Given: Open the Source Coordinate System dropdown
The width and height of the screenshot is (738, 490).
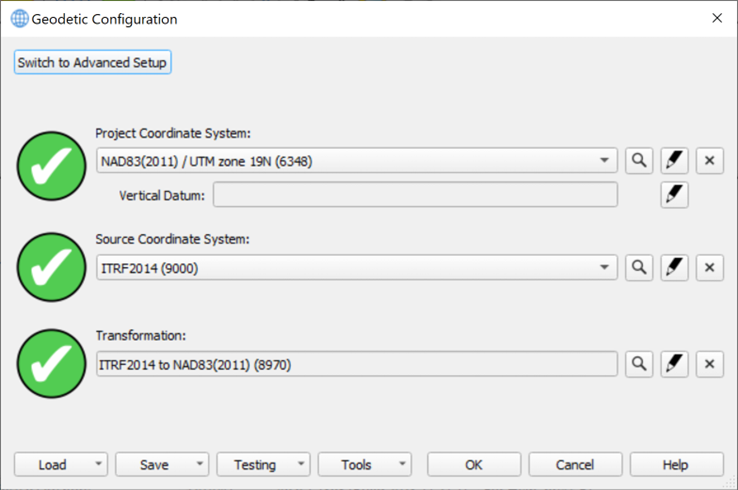Looking at the screenshot, I should 604,267.
